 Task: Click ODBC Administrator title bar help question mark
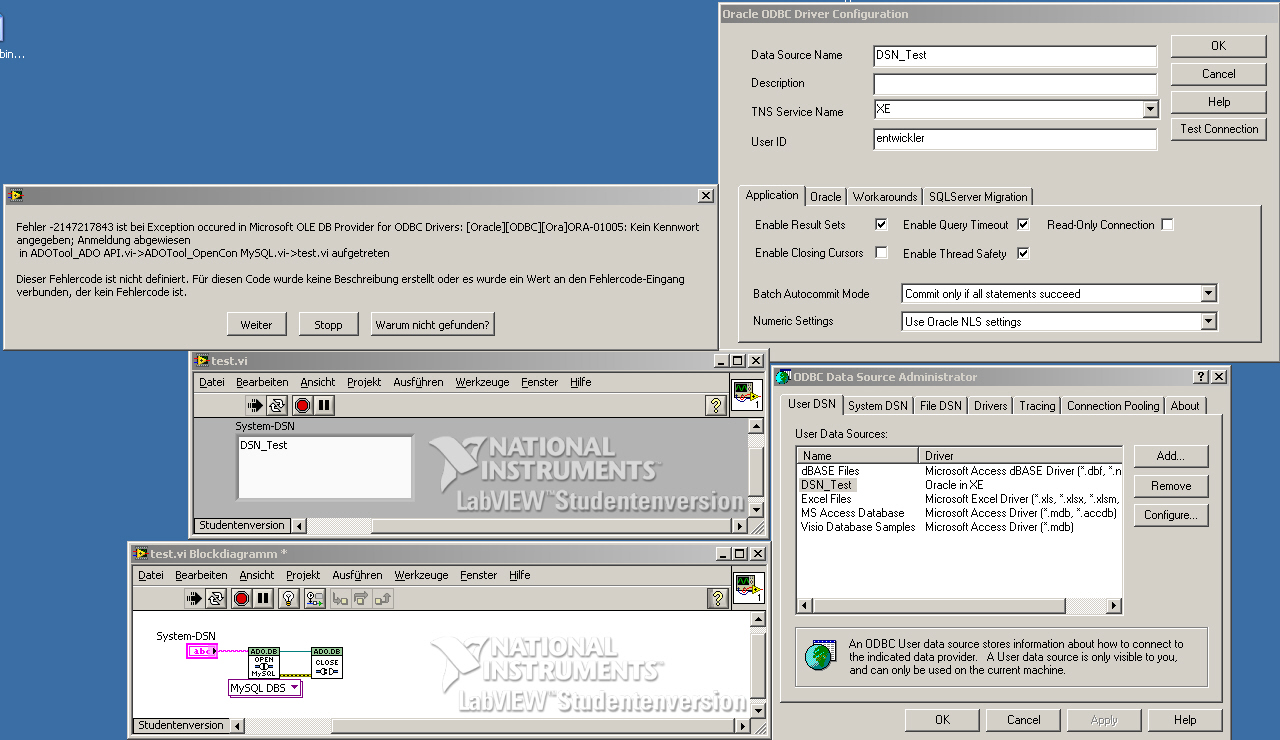(1201, 377)
